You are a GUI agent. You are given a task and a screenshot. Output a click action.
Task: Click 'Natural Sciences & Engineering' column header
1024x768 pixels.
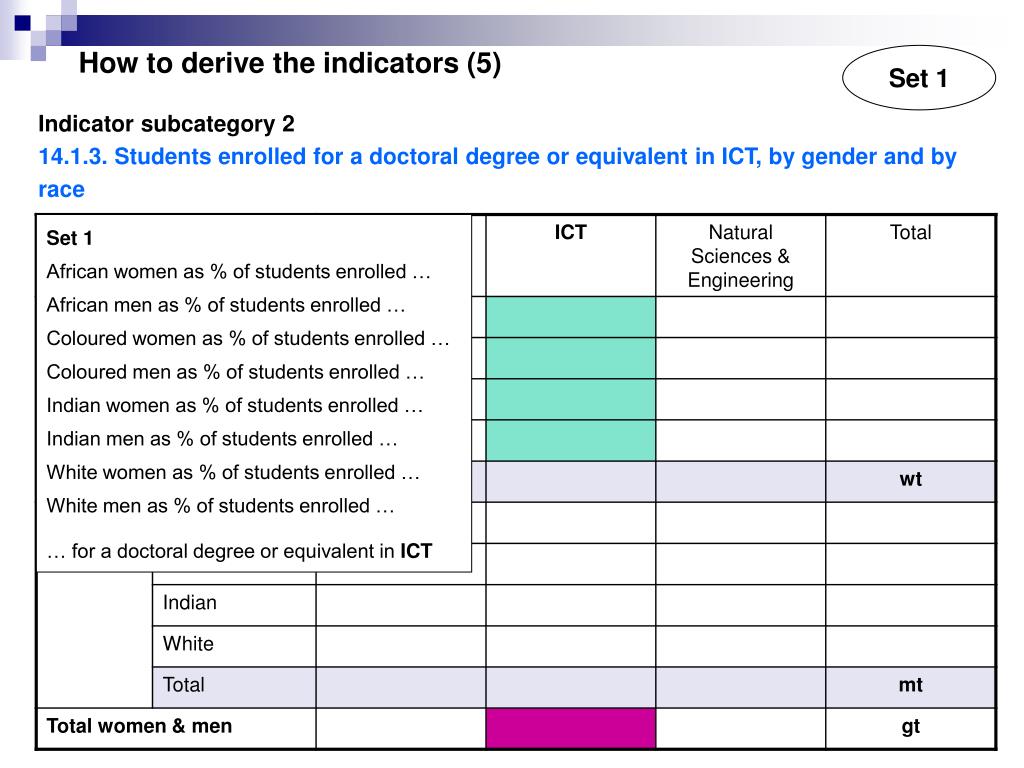coord(741,256)
